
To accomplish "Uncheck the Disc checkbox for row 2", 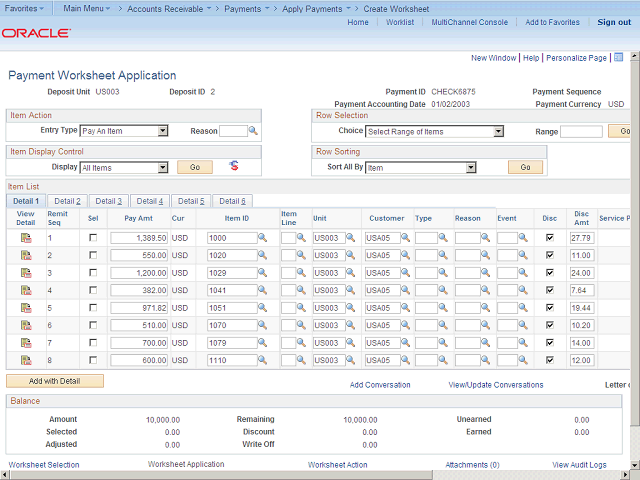I will [x=549, y=256].
